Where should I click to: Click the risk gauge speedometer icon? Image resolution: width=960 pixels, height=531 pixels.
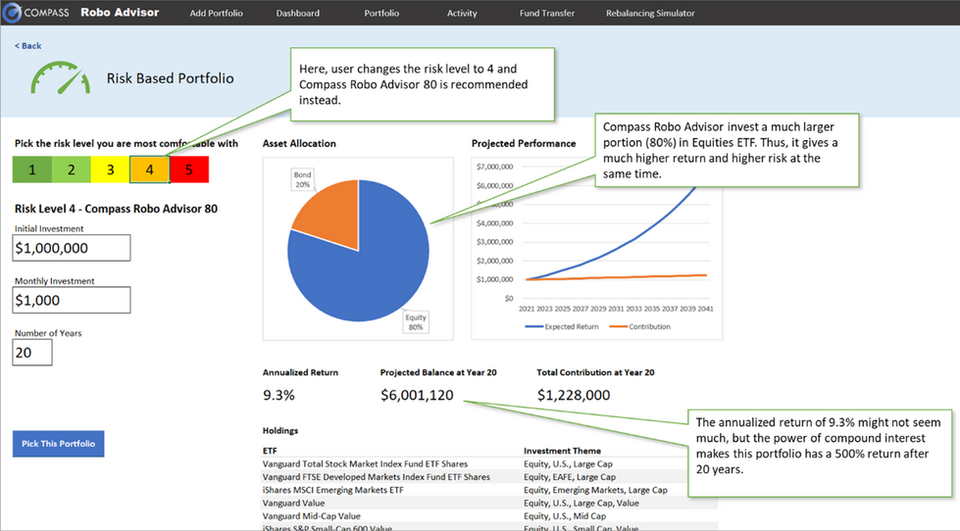point(61,78)
